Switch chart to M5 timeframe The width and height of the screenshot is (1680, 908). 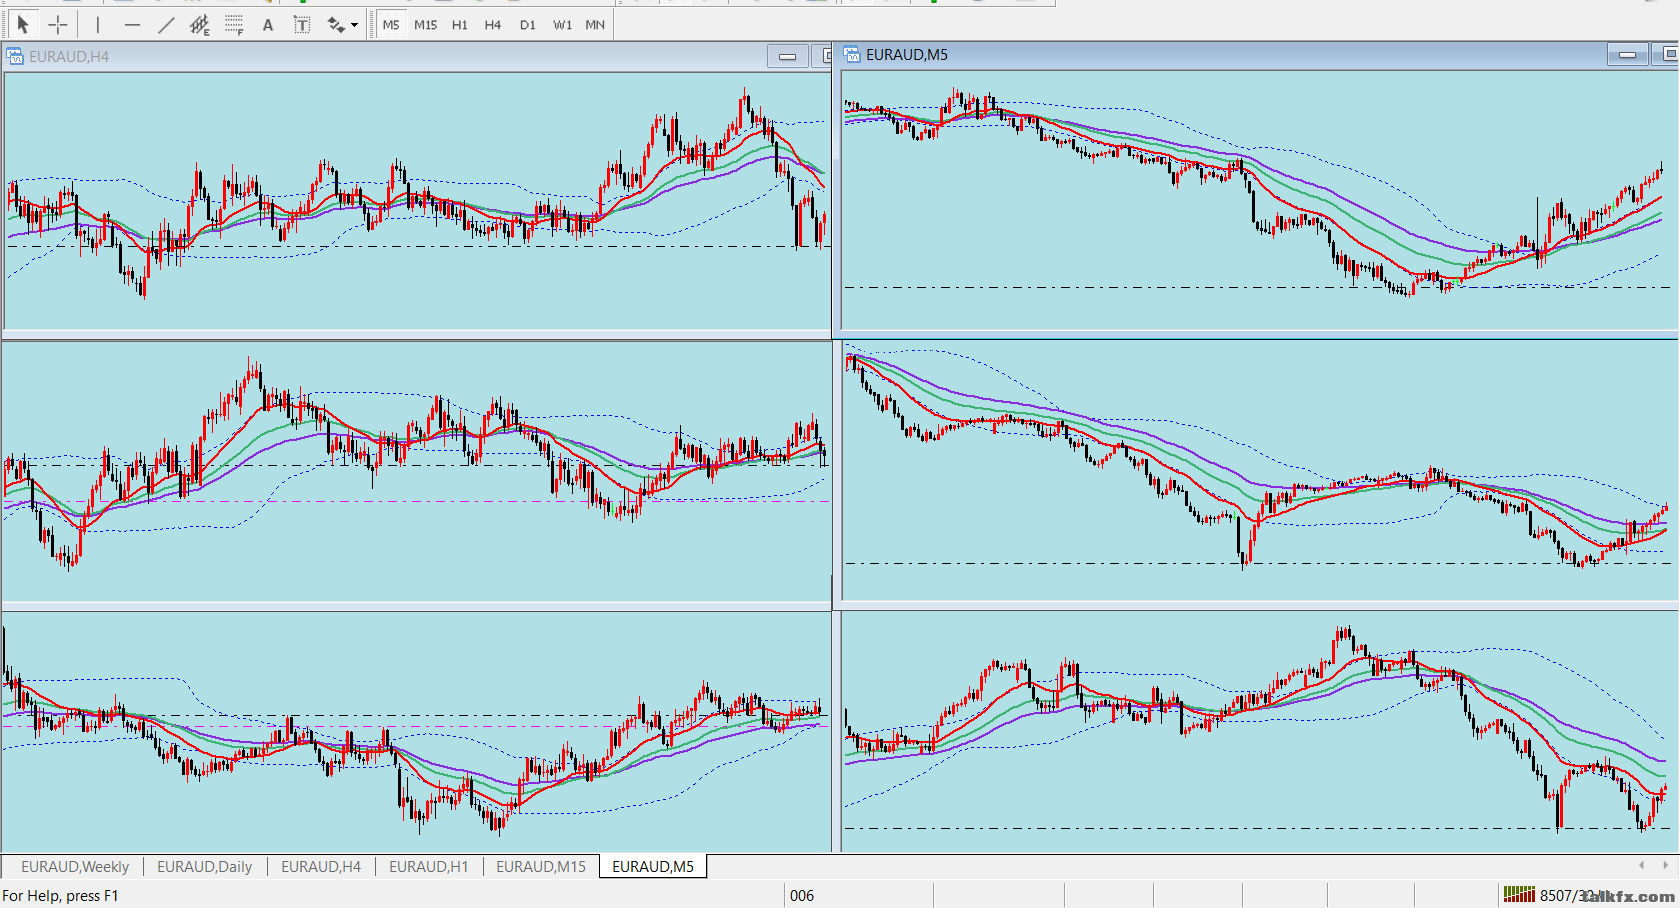(x=391, y=25)
